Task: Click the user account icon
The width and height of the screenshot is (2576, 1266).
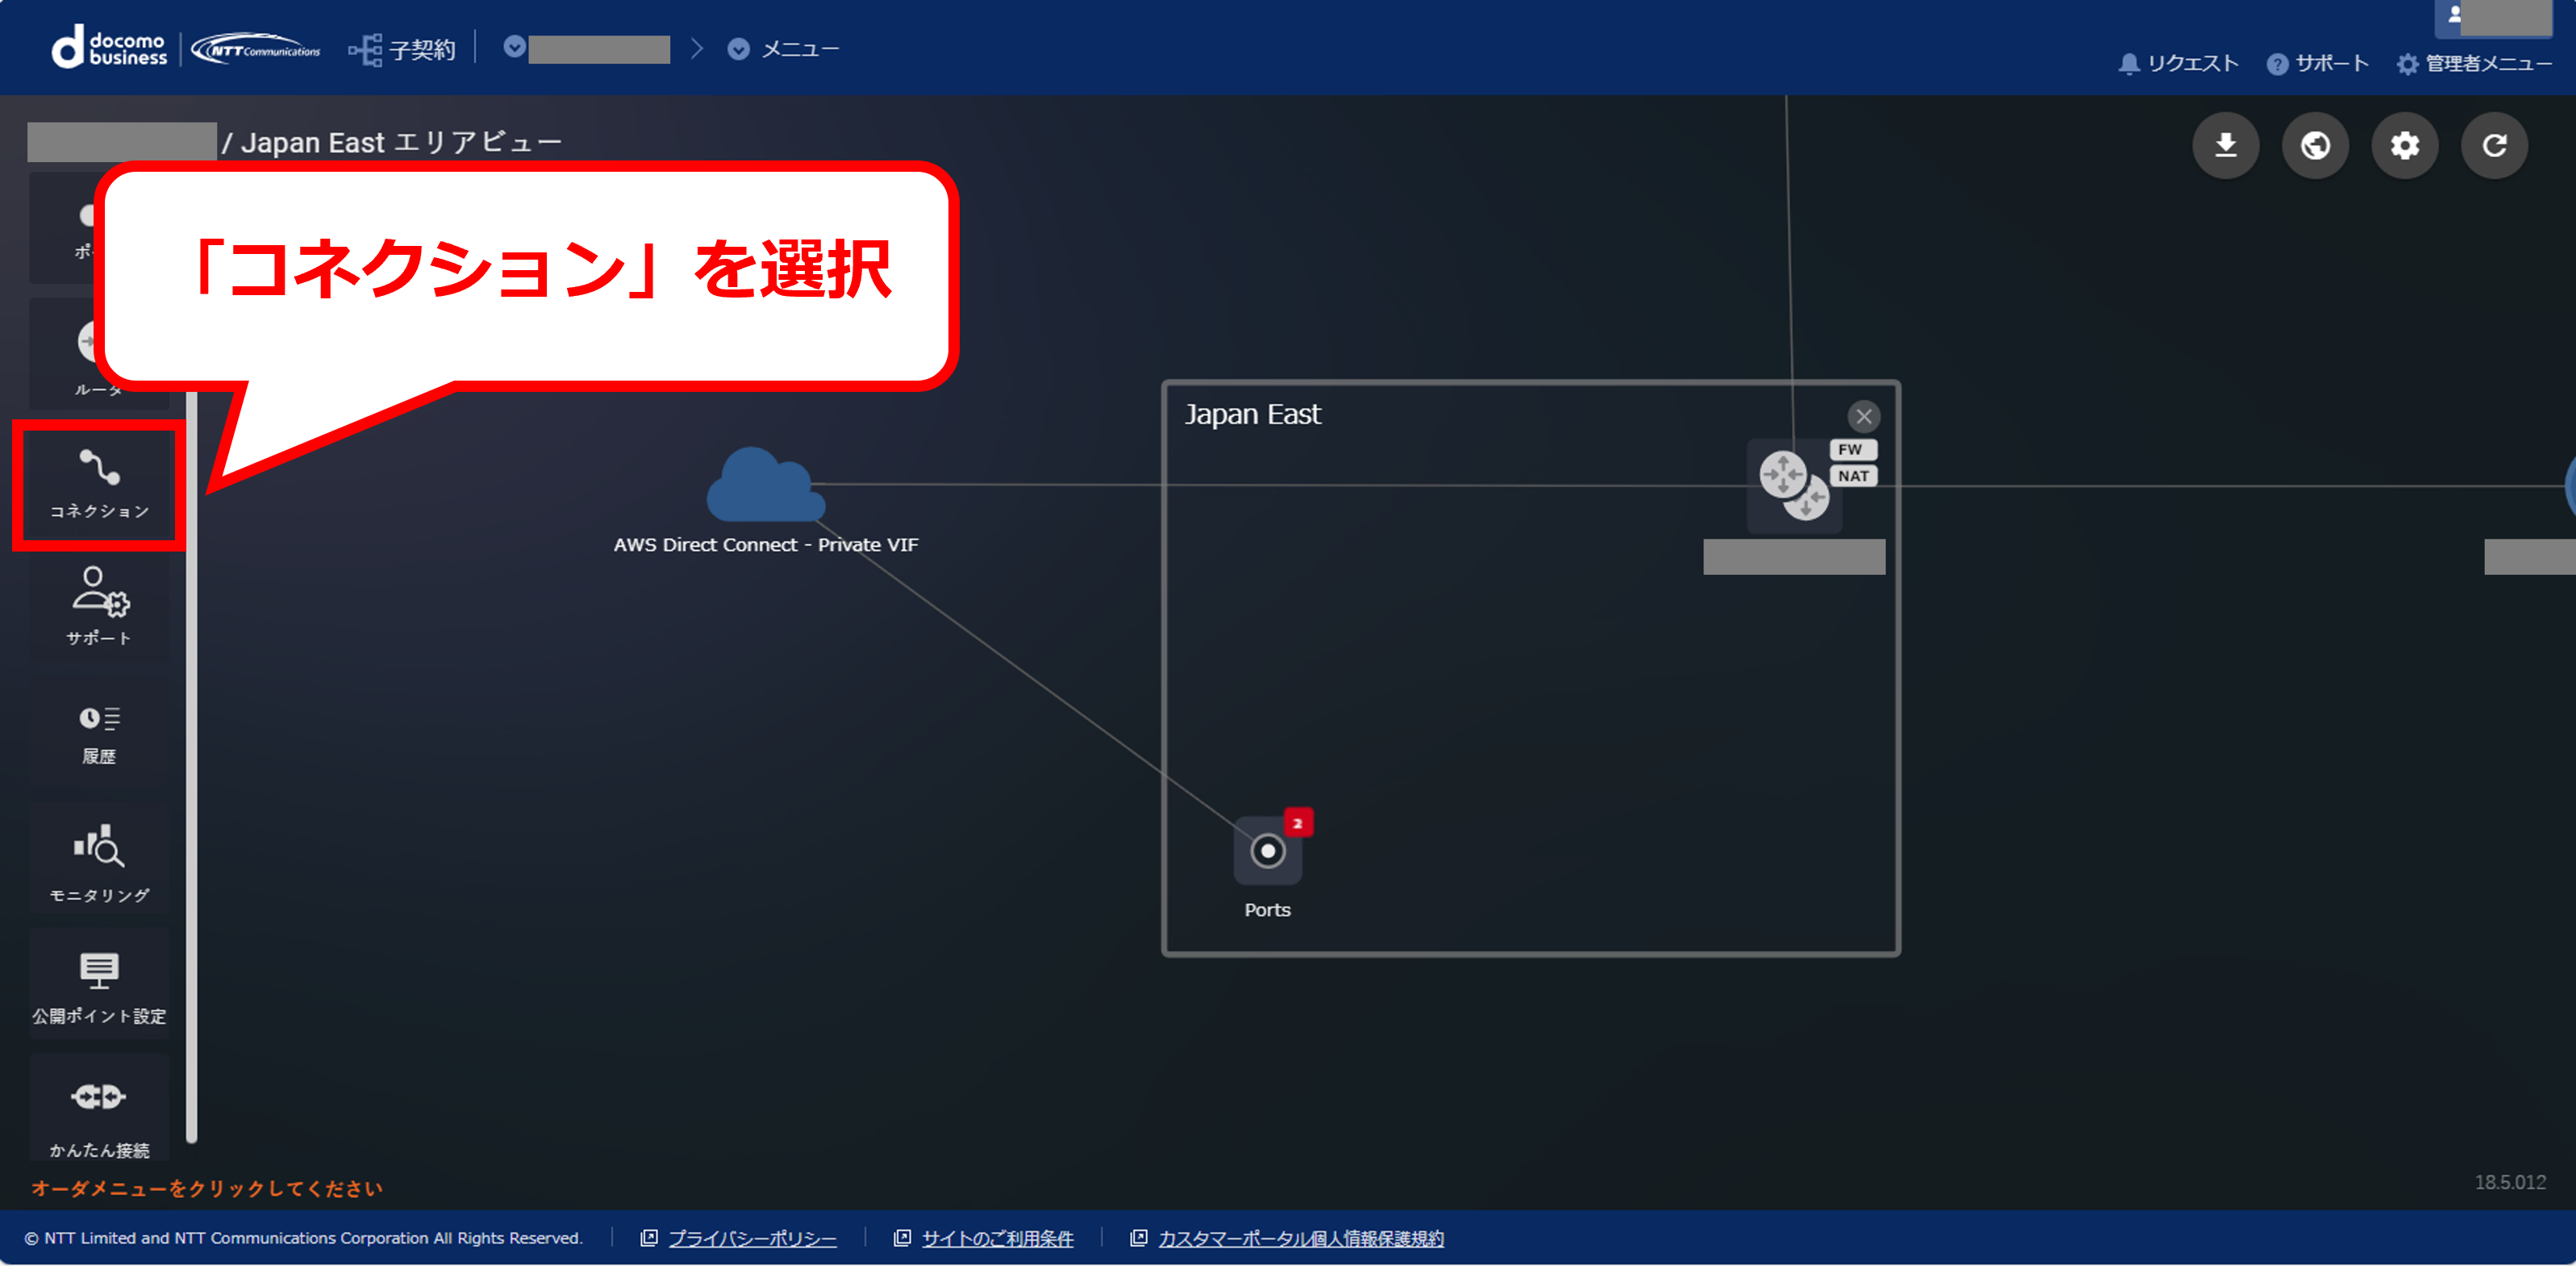Action: click(2454, 15)
